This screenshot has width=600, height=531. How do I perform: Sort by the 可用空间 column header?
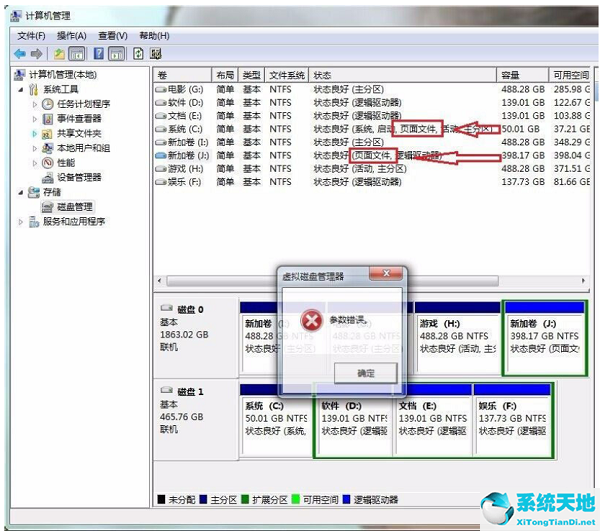tap(570, 75)
